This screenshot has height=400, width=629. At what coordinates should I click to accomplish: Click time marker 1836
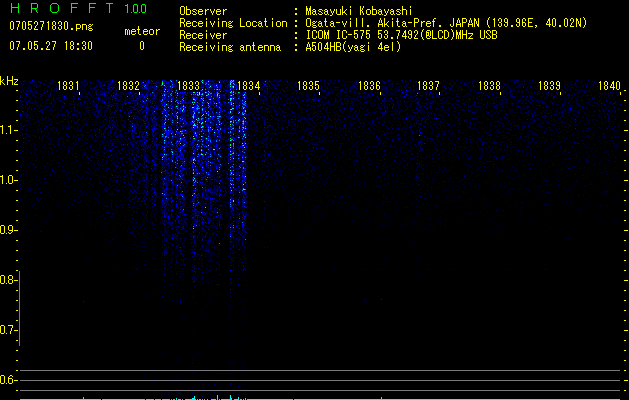tap(369, 86)
